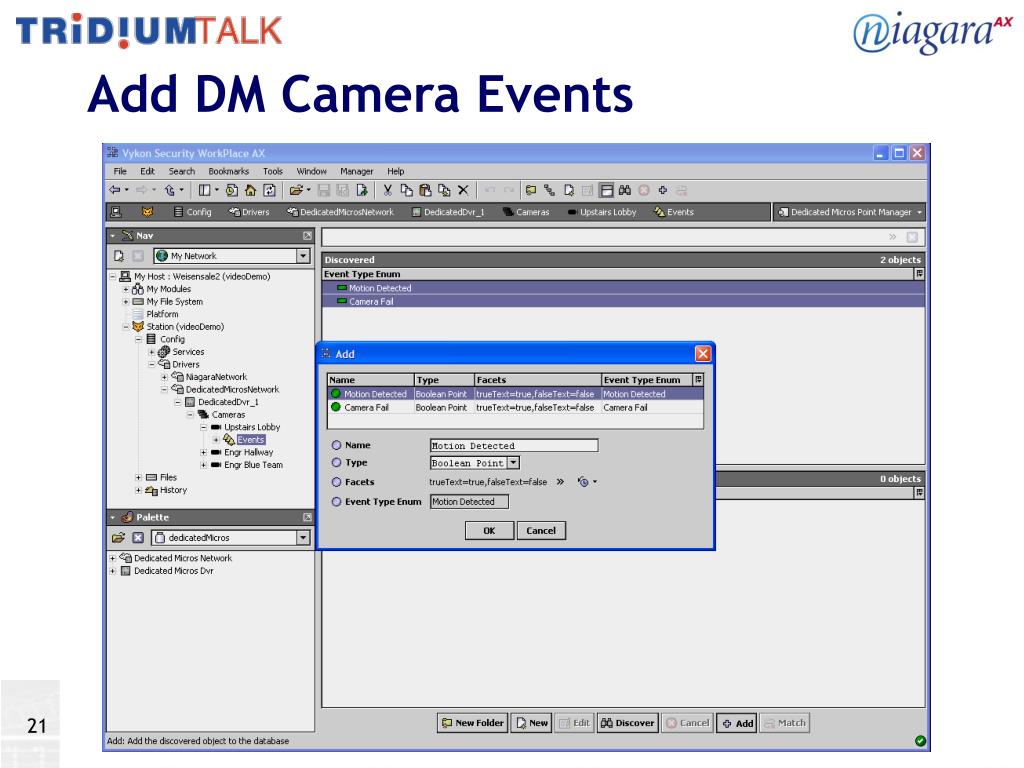Open the Tools menu
The height and width of the screenshot is (768, 1024).
[x=273, y=171]
